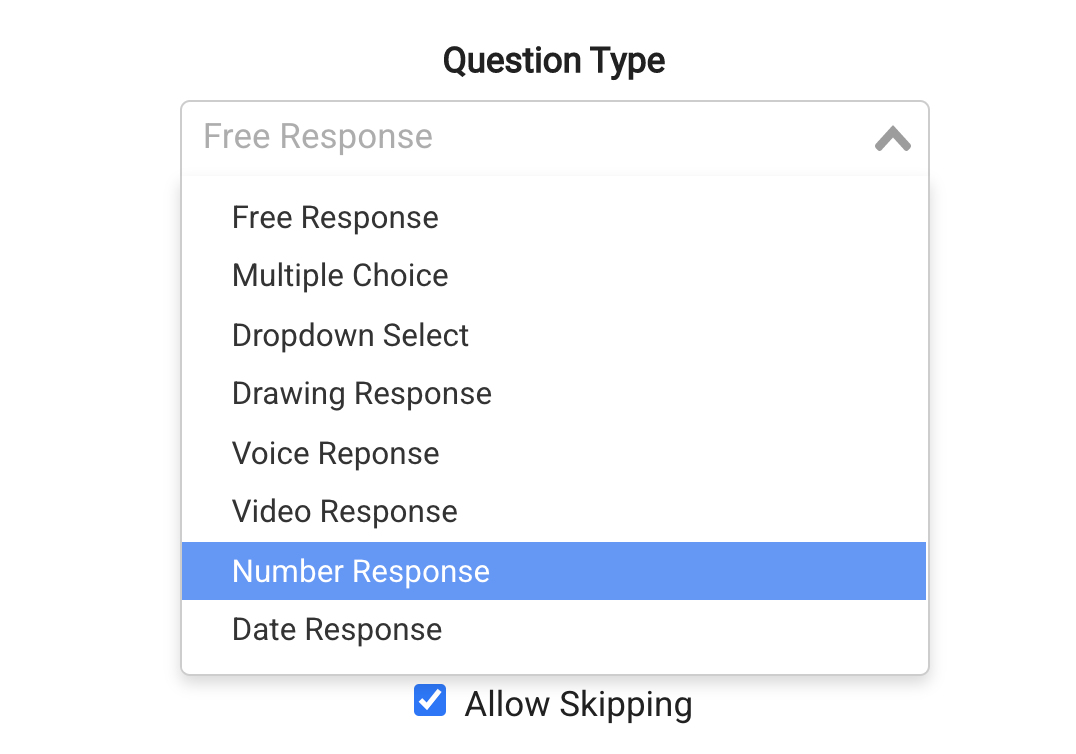Pick Date Response from the list
This screenshot has height=754, width=1076.
(x=337, y=630)
